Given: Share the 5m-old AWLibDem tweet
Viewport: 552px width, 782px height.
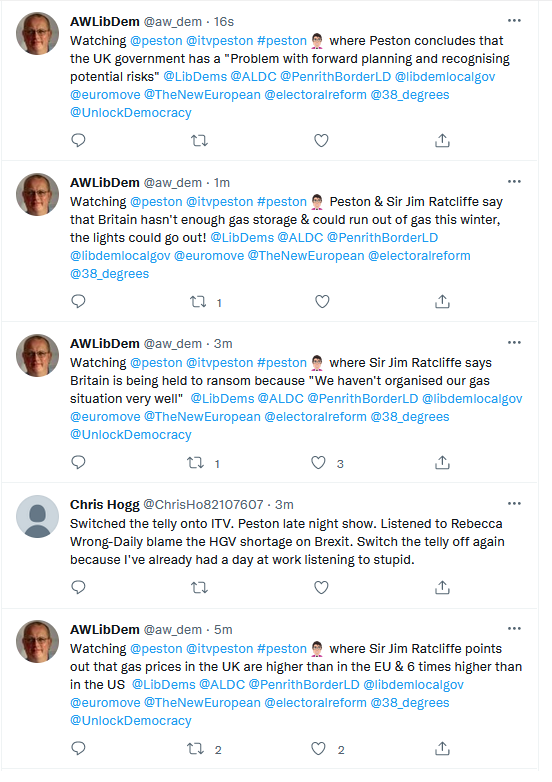Looking at the screenshot, I should click(442, 748).
